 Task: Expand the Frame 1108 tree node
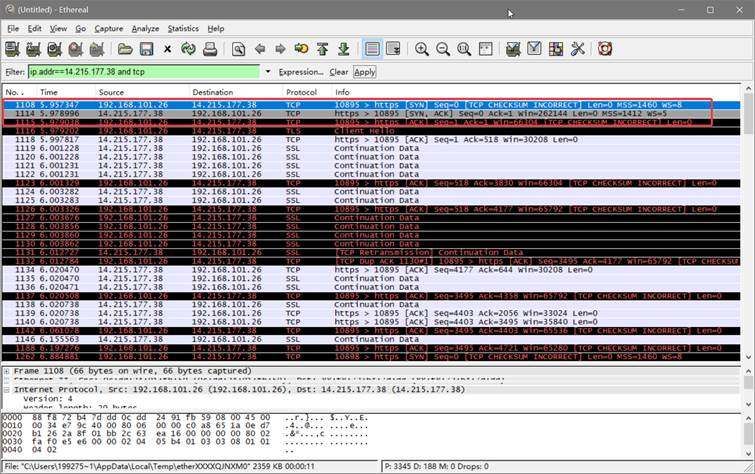point(7,371)
